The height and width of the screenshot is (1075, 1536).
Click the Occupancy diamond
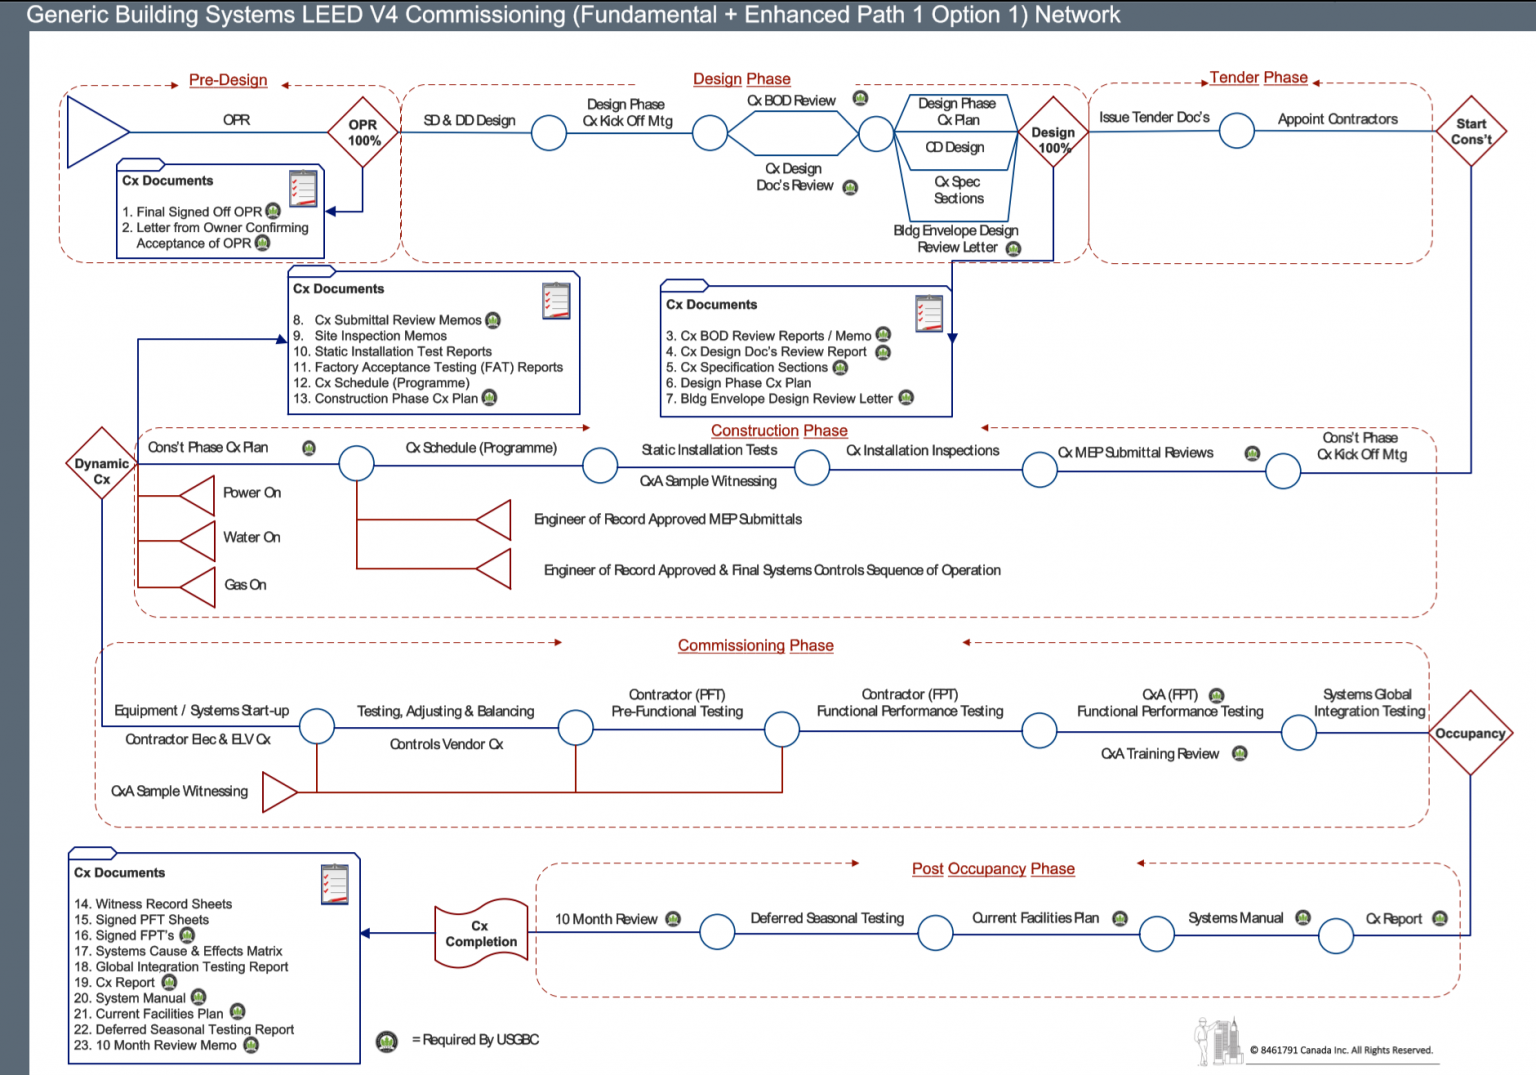click(x=1471, y=733)
